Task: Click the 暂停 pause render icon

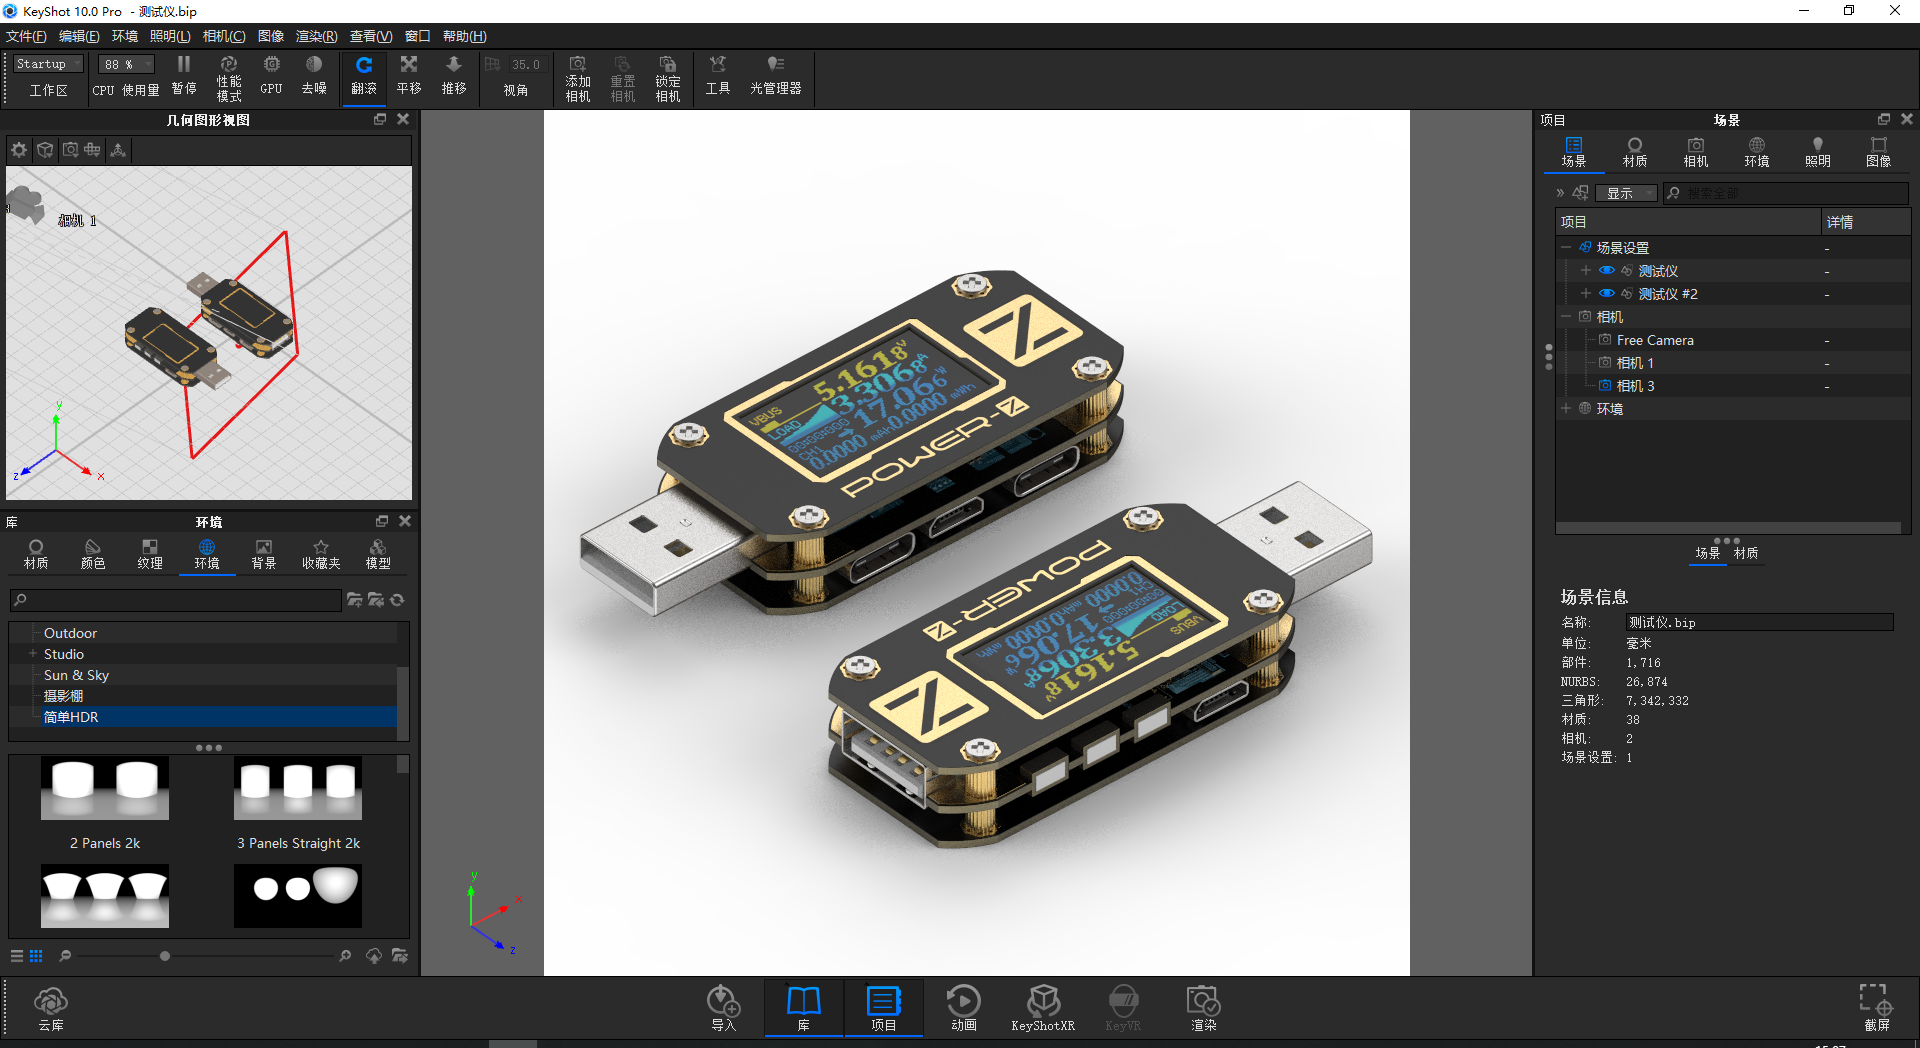Action: (x=184, y=75)
